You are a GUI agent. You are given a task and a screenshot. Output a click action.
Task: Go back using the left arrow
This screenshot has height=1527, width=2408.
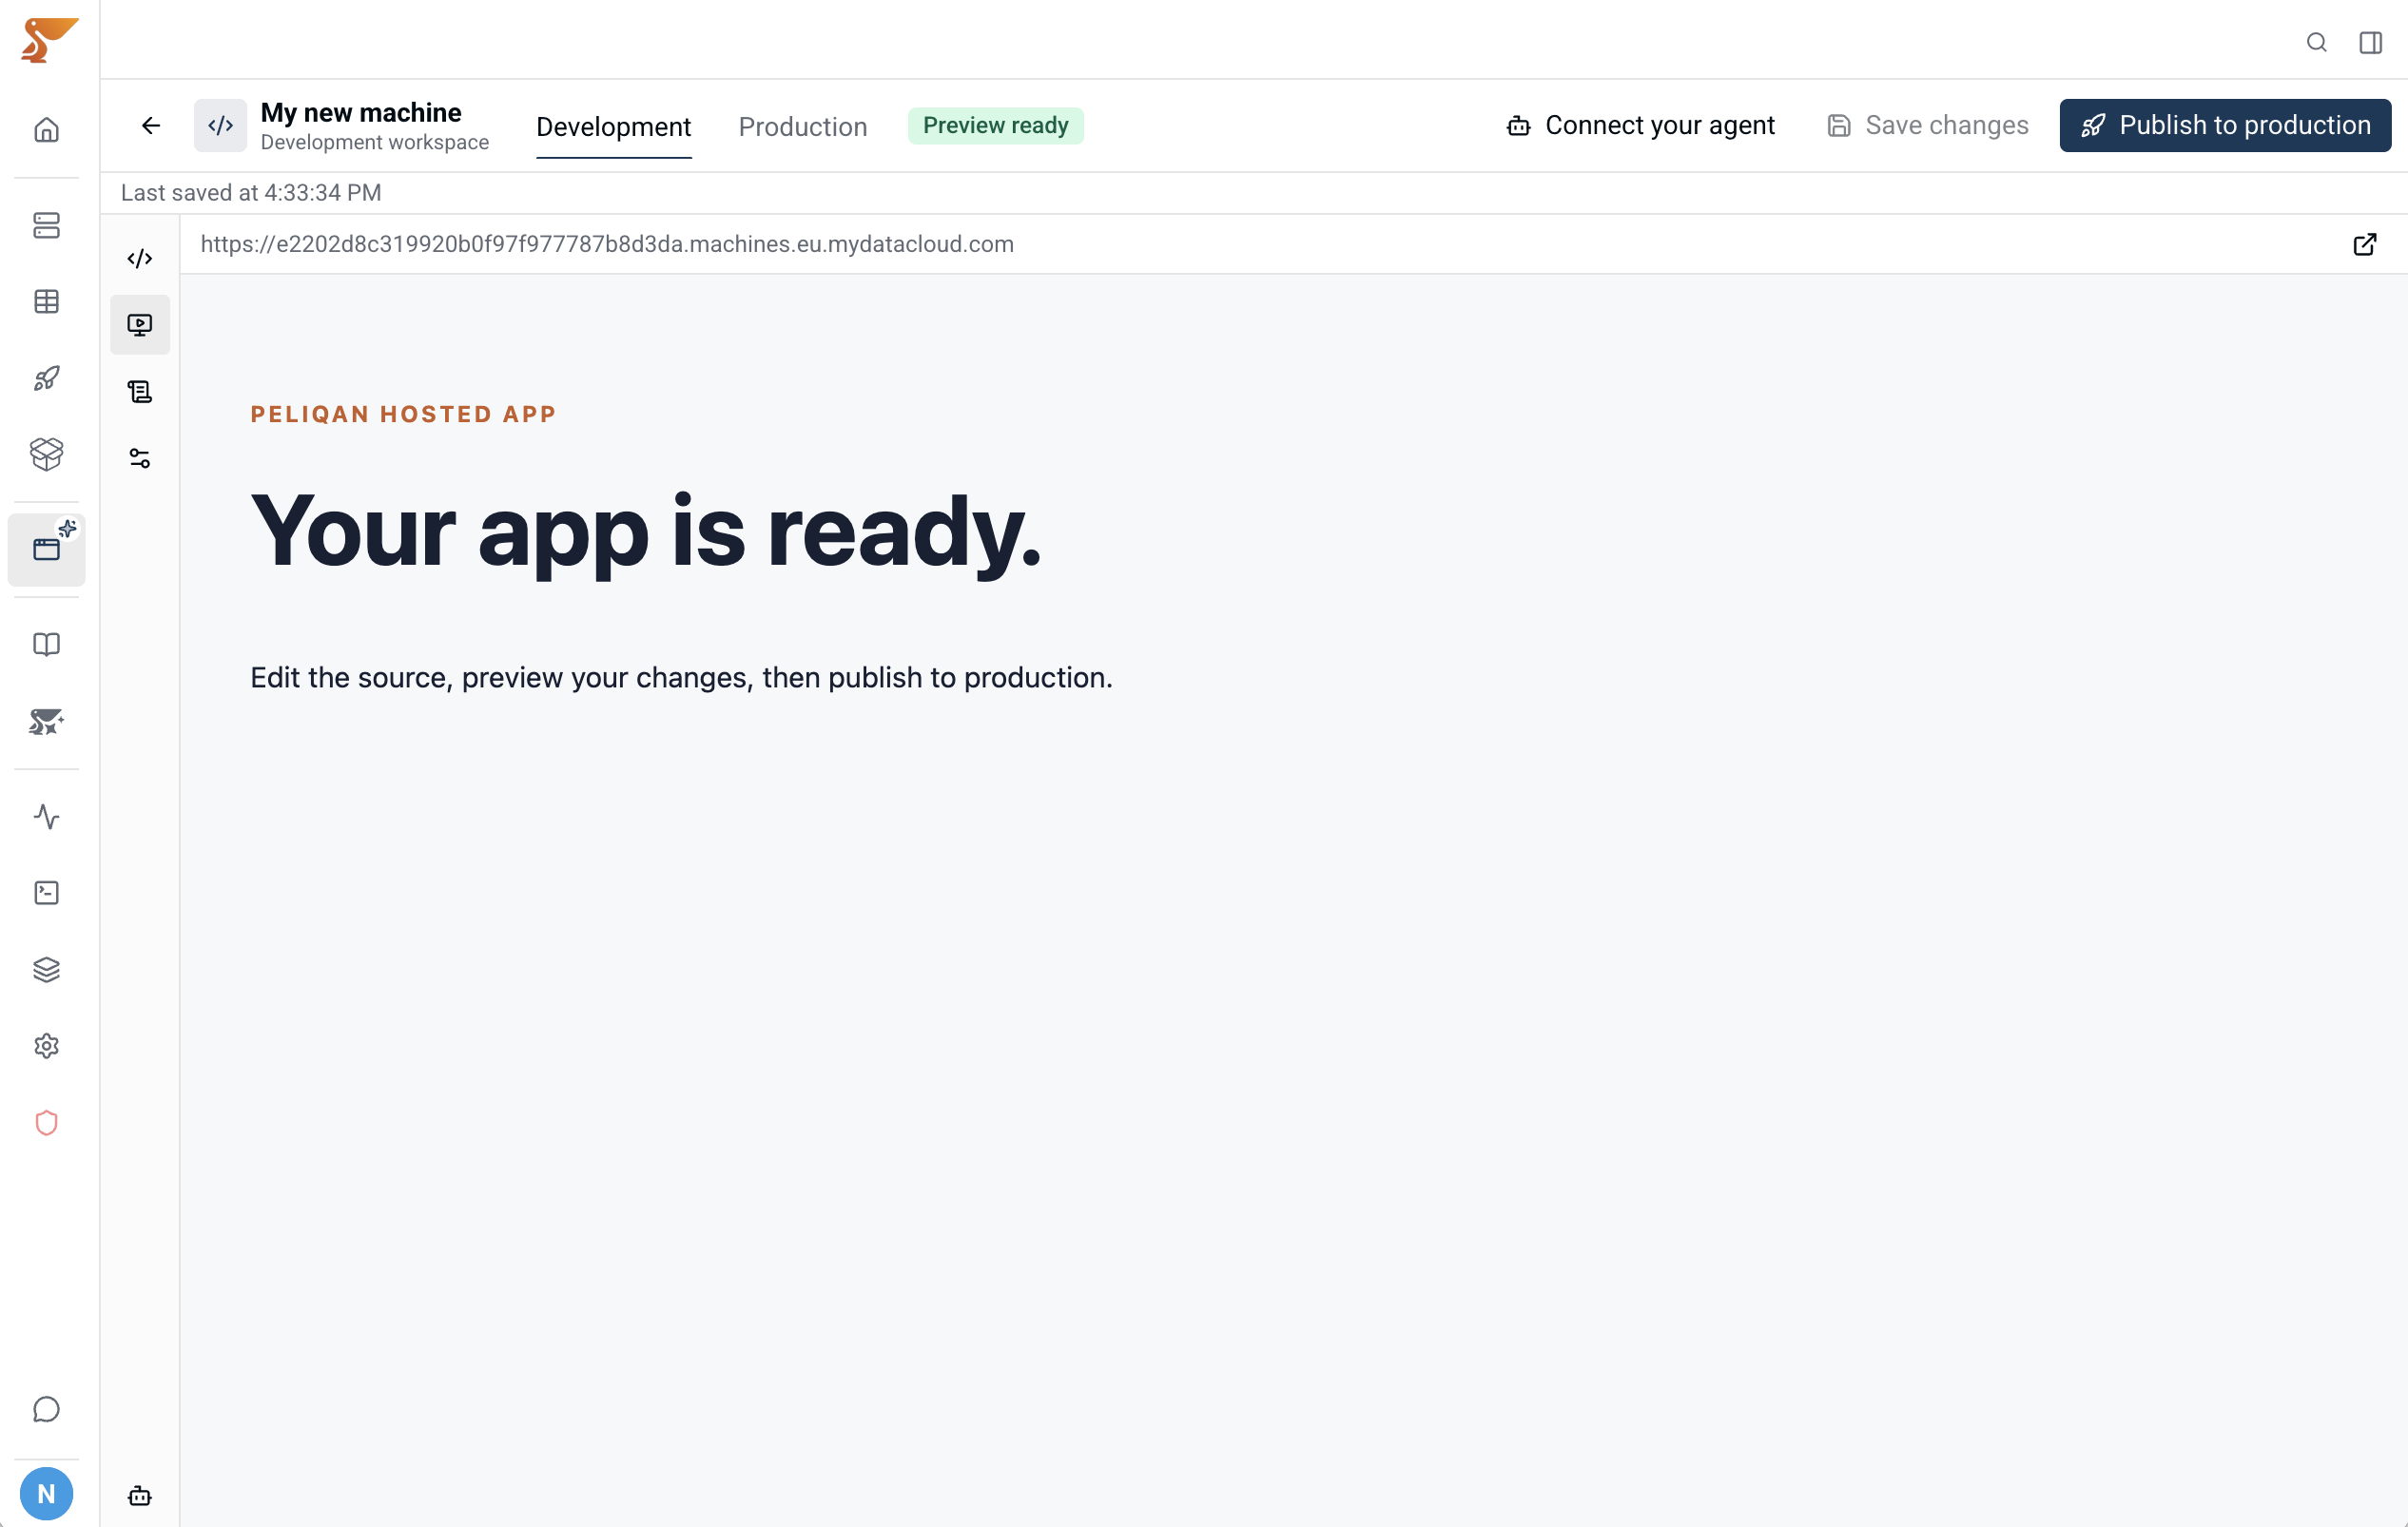point(151,125)
